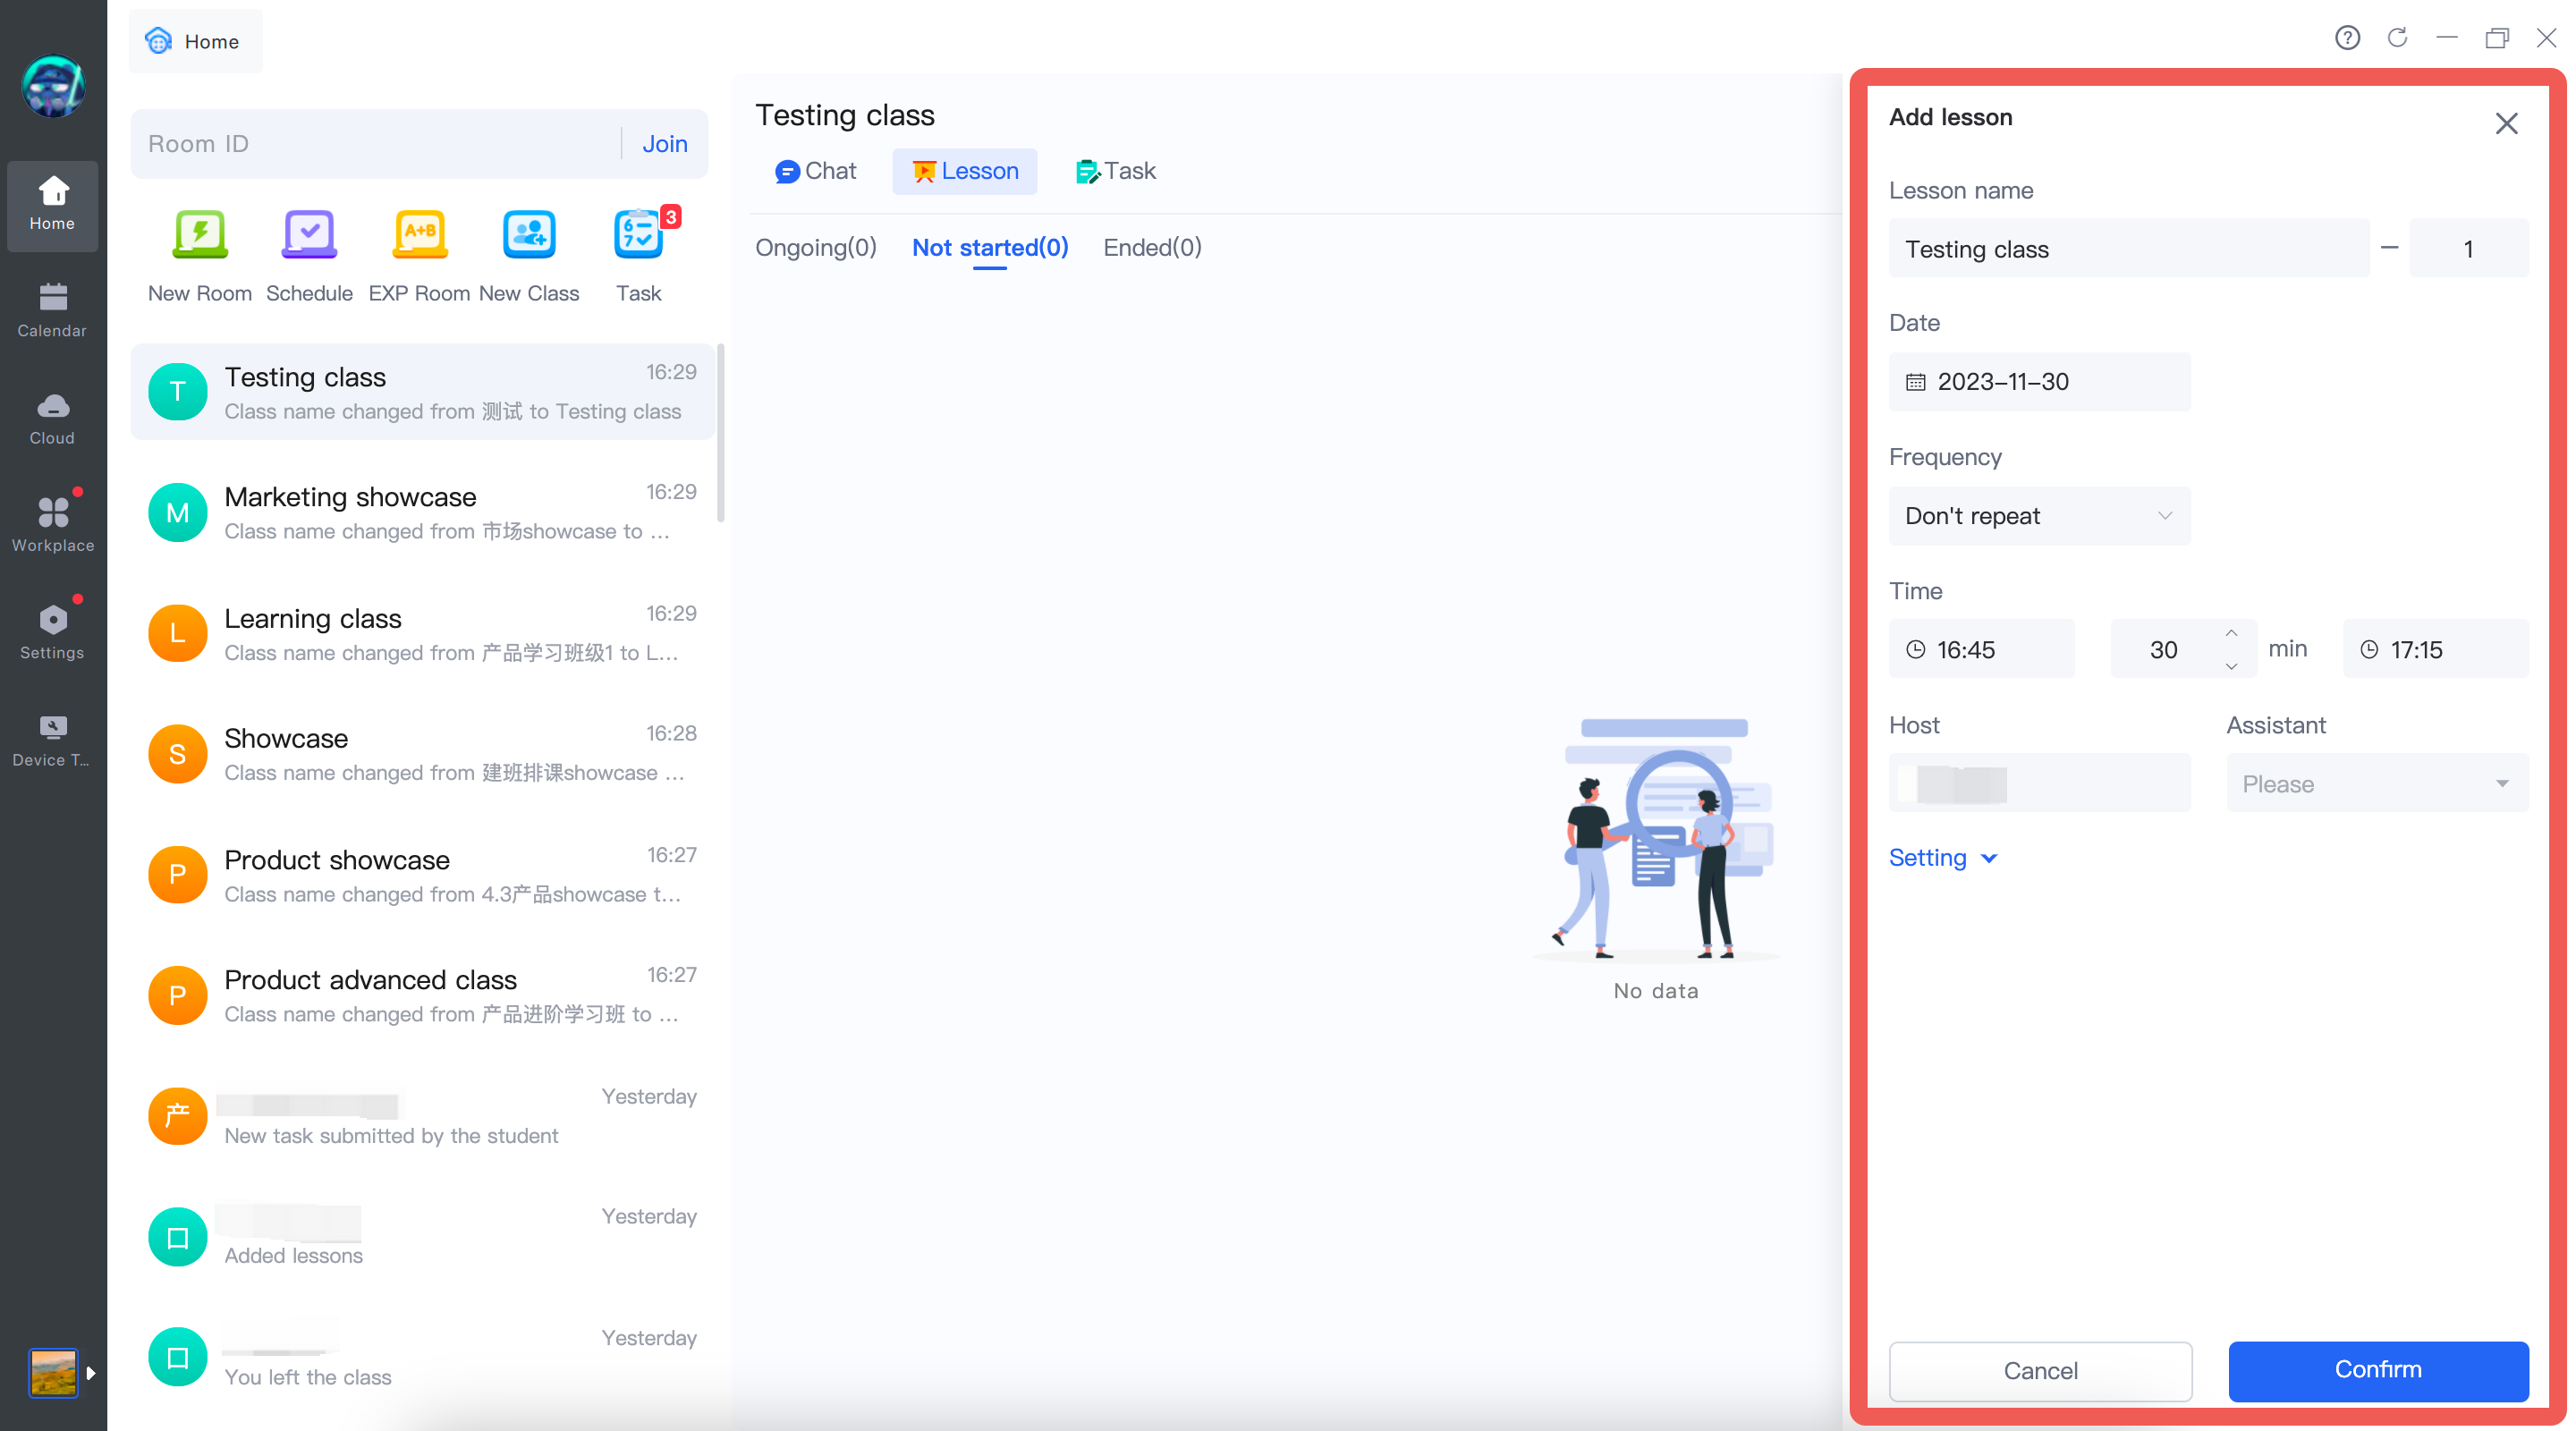
Task: Click the help question mark icon
Action: pos(2347,38)
